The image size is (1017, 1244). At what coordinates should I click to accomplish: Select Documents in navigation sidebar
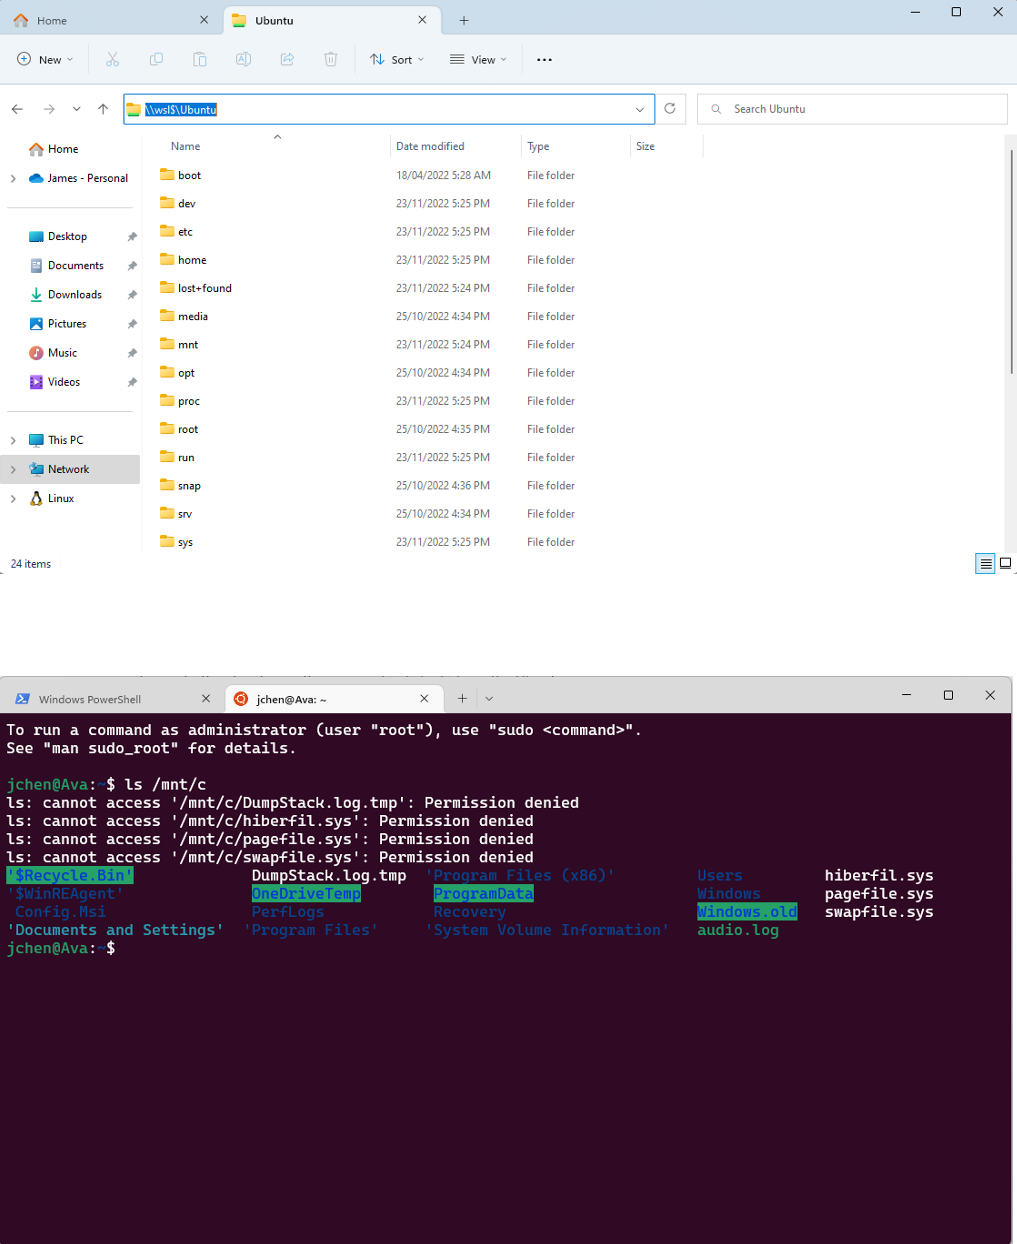[75, 266]
